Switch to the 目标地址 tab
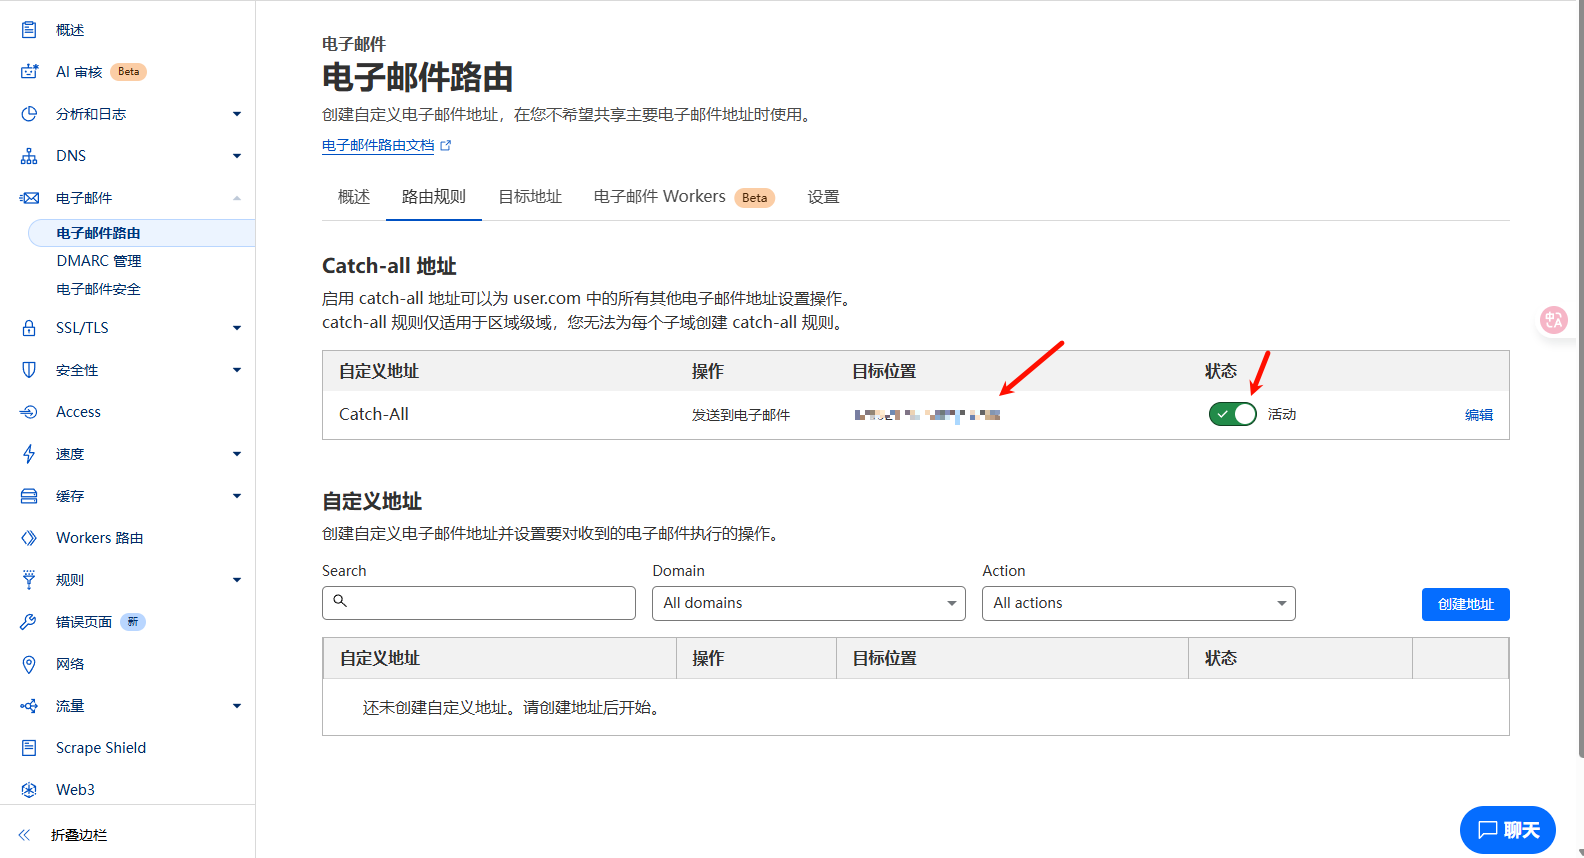The image size is (1584, 858). (530, 197)
